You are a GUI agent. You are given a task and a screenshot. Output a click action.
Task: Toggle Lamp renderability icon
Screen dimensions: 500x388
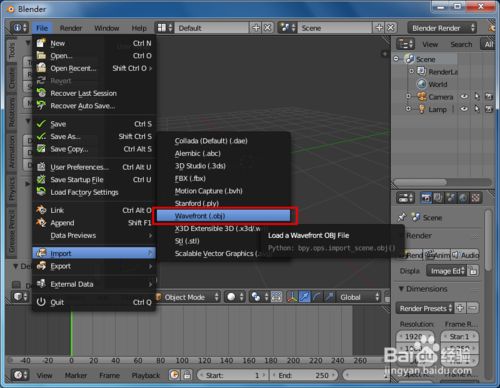pos(489,109)
